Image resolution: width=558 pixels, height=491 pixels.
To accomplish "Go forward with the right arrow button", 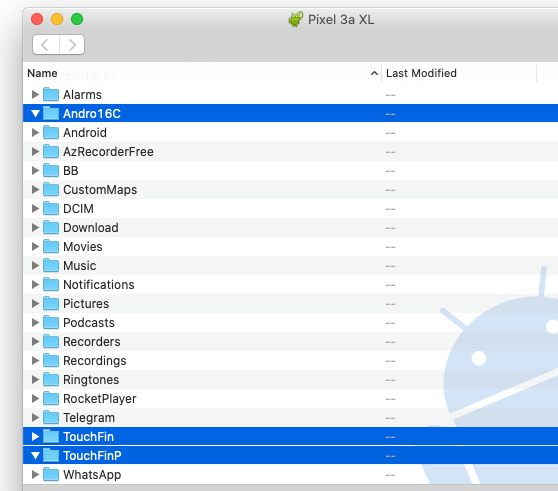I will [72, 45].
